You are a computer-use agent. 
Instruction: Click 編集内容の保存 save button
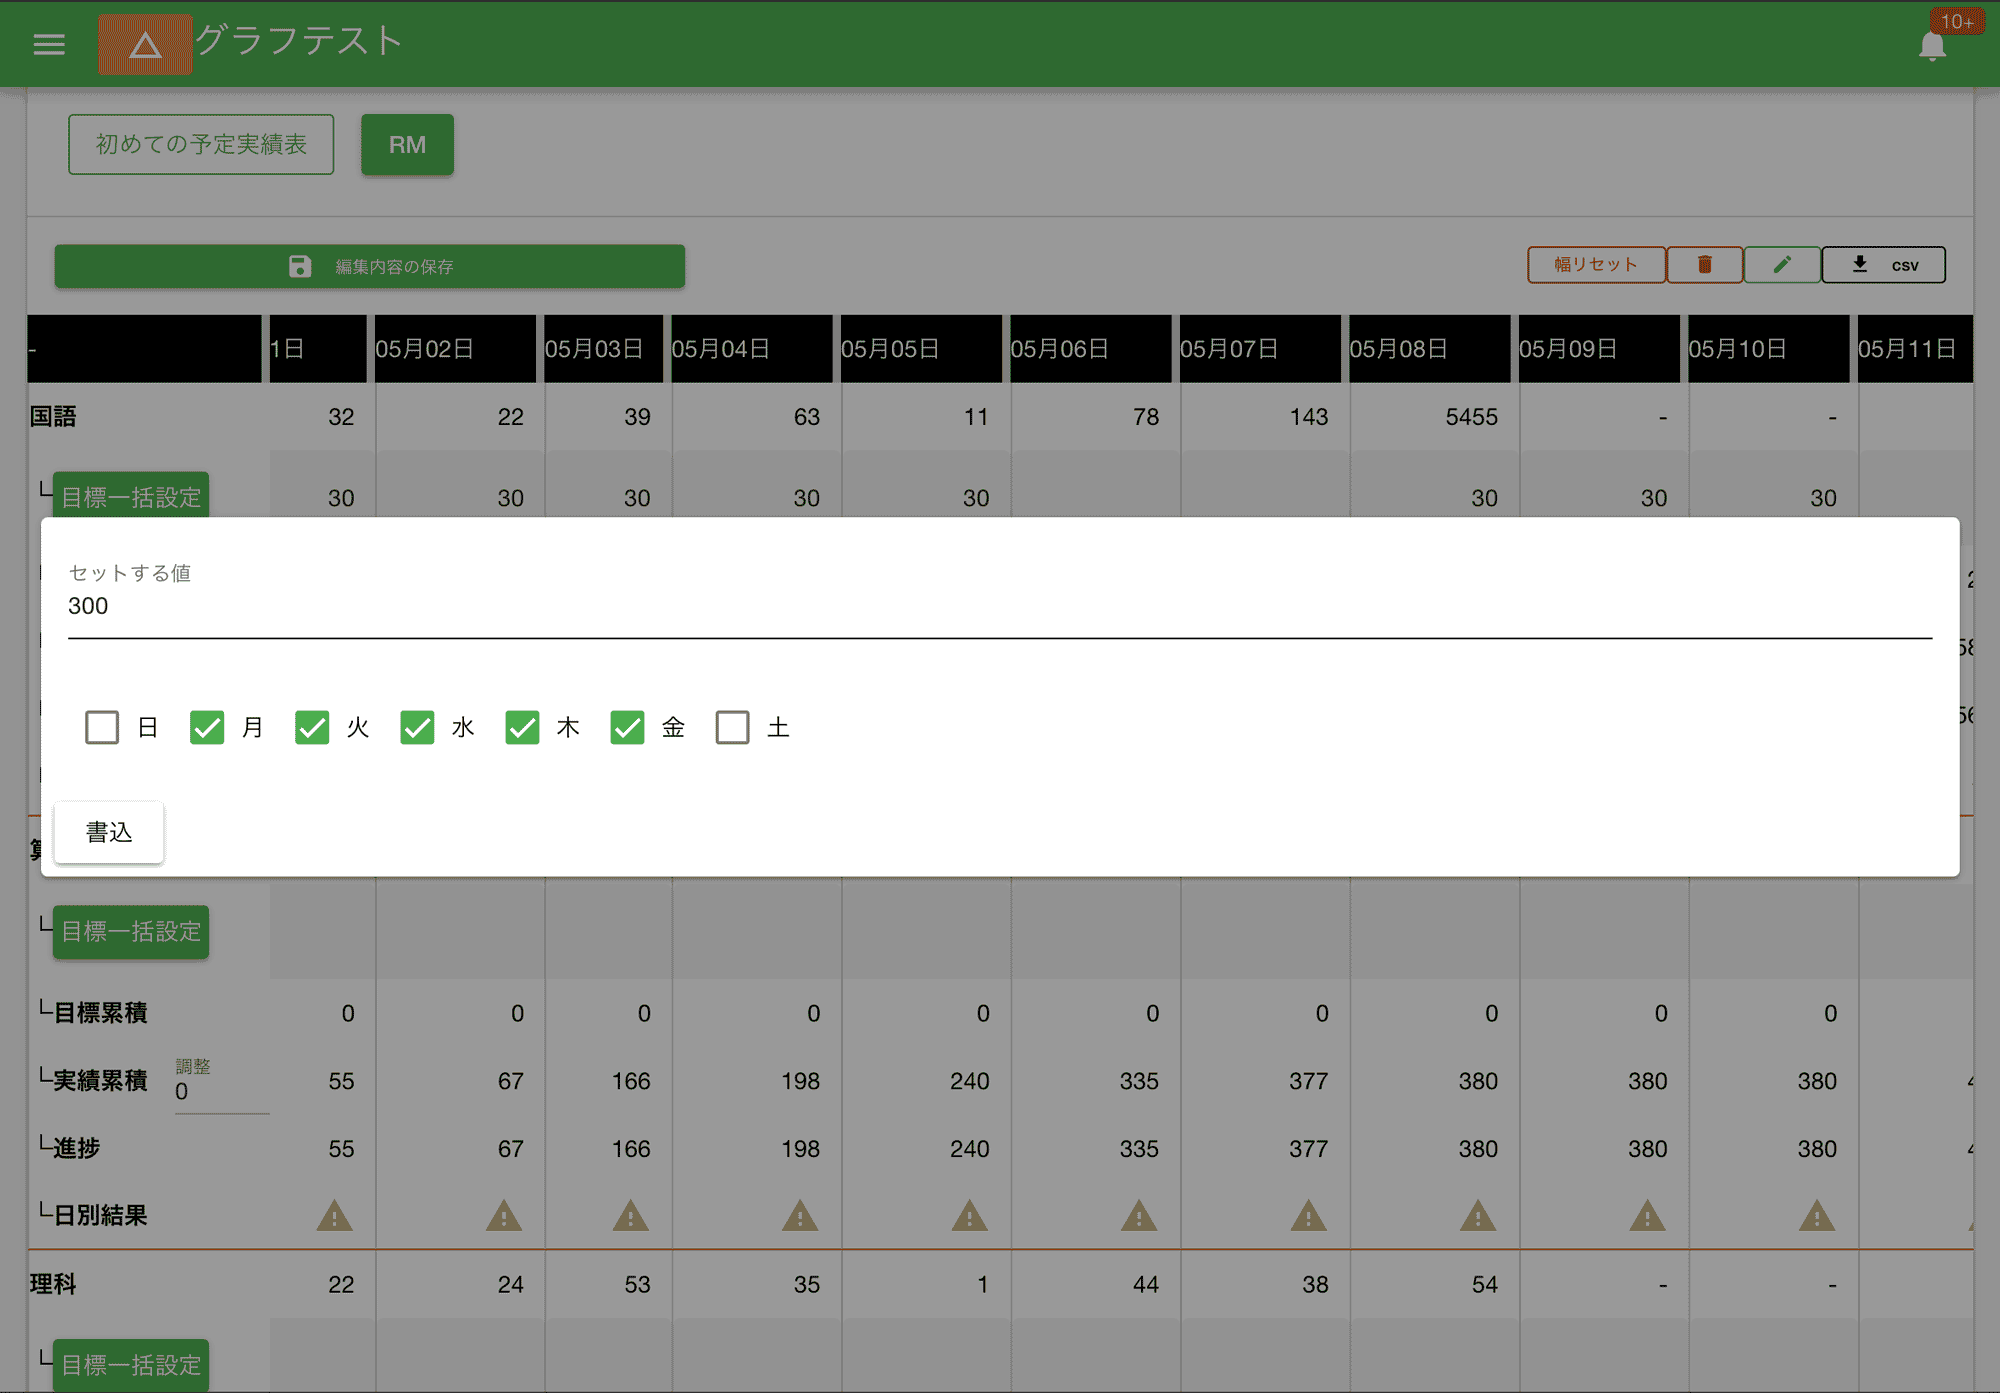pos(369,266)
